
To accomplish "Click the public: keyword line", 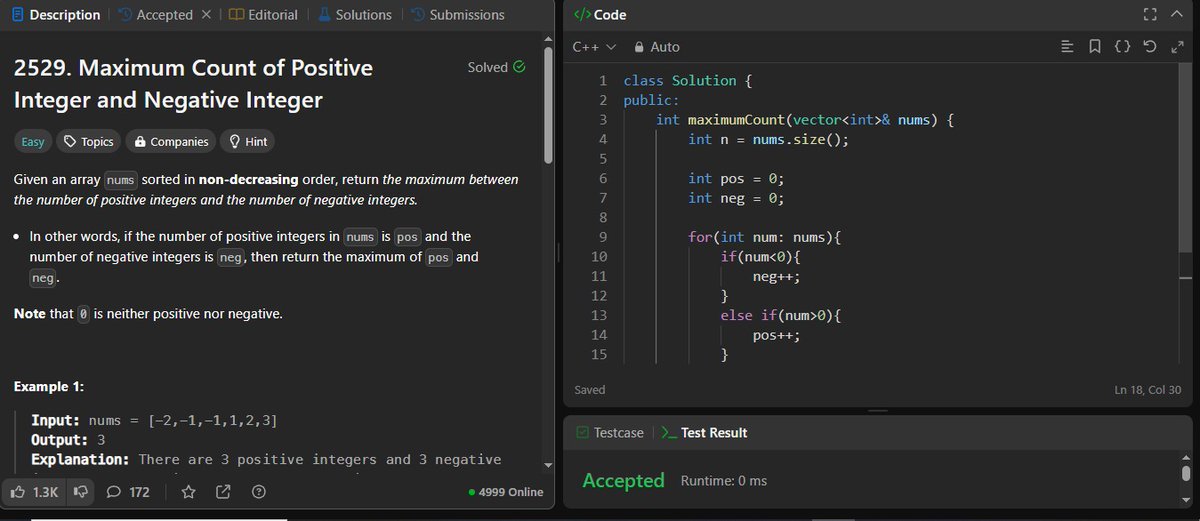I will click(651, 101).
